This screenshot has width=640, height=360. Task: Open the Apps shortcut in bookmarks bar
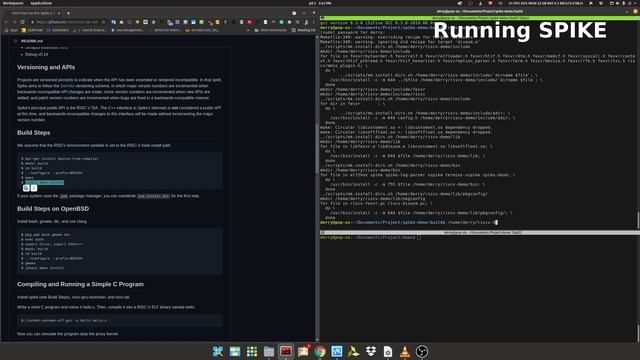pos(11,30)
